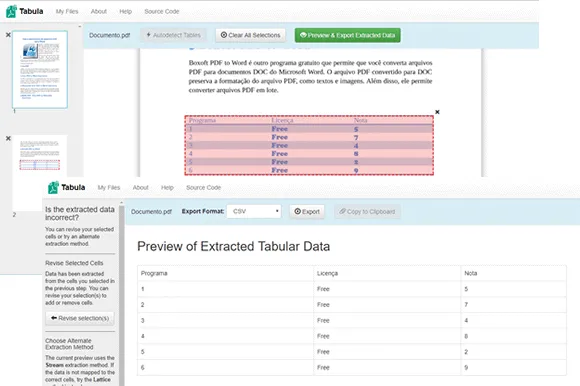Click Free cell in preview row 3

pos(387,321)
